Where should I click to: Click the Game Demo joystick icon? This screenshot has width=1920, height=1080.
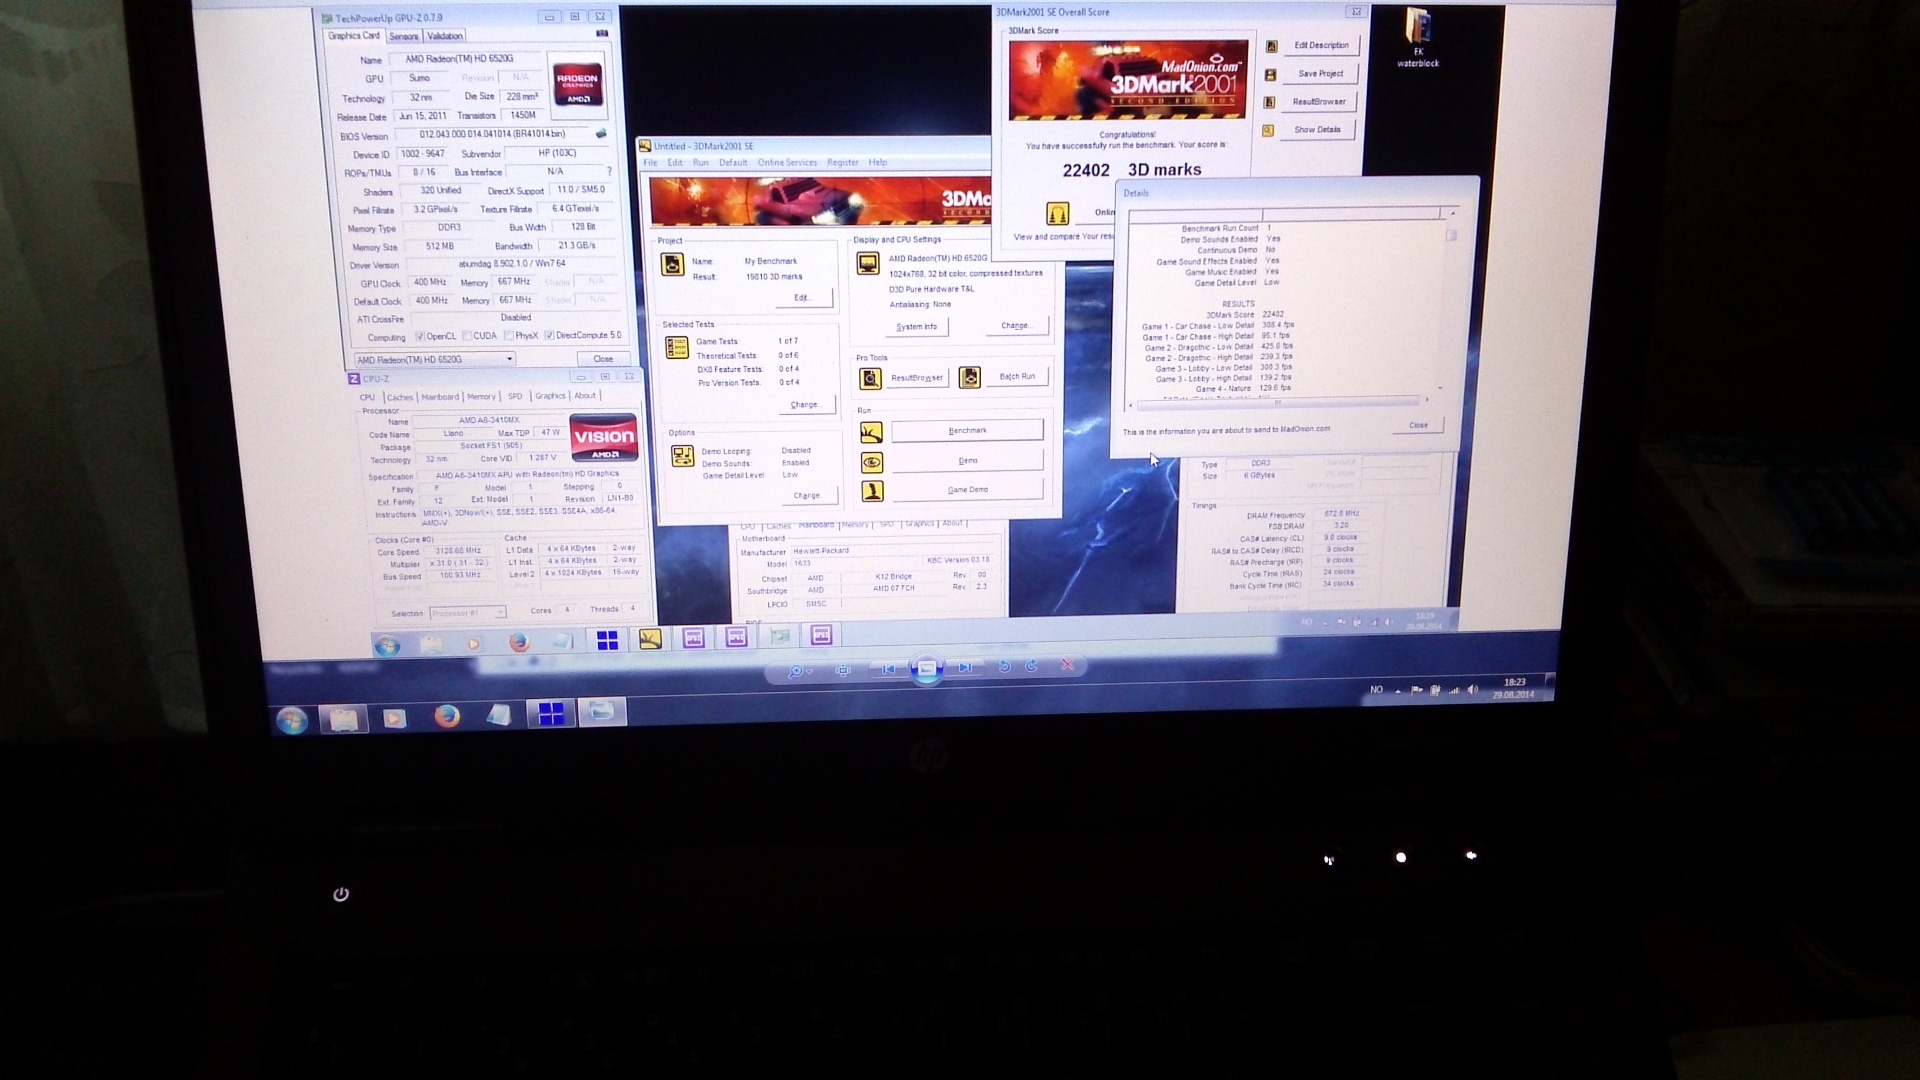[872, 491]
